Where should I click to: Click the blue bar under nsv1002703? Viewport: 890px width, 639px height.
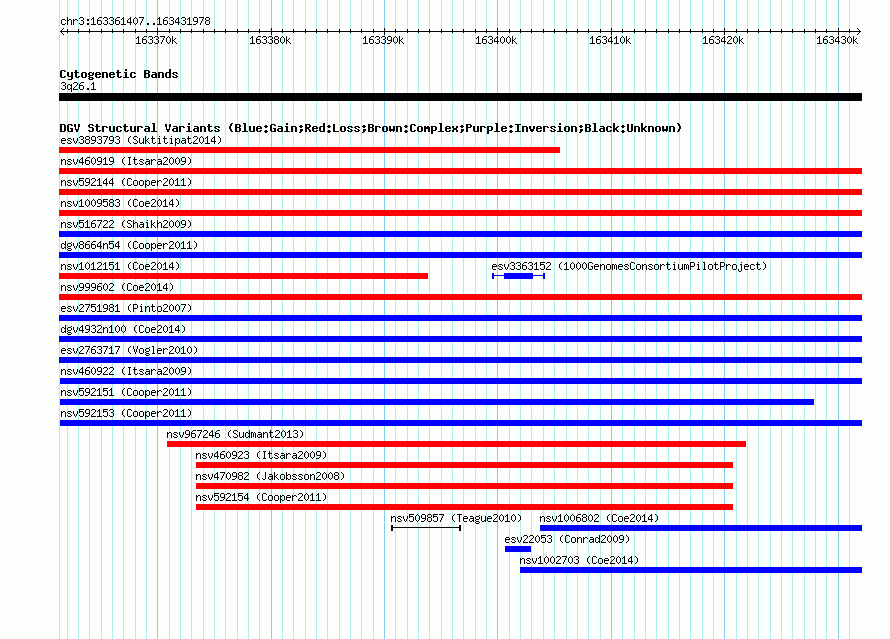click(x=691, y=570)
